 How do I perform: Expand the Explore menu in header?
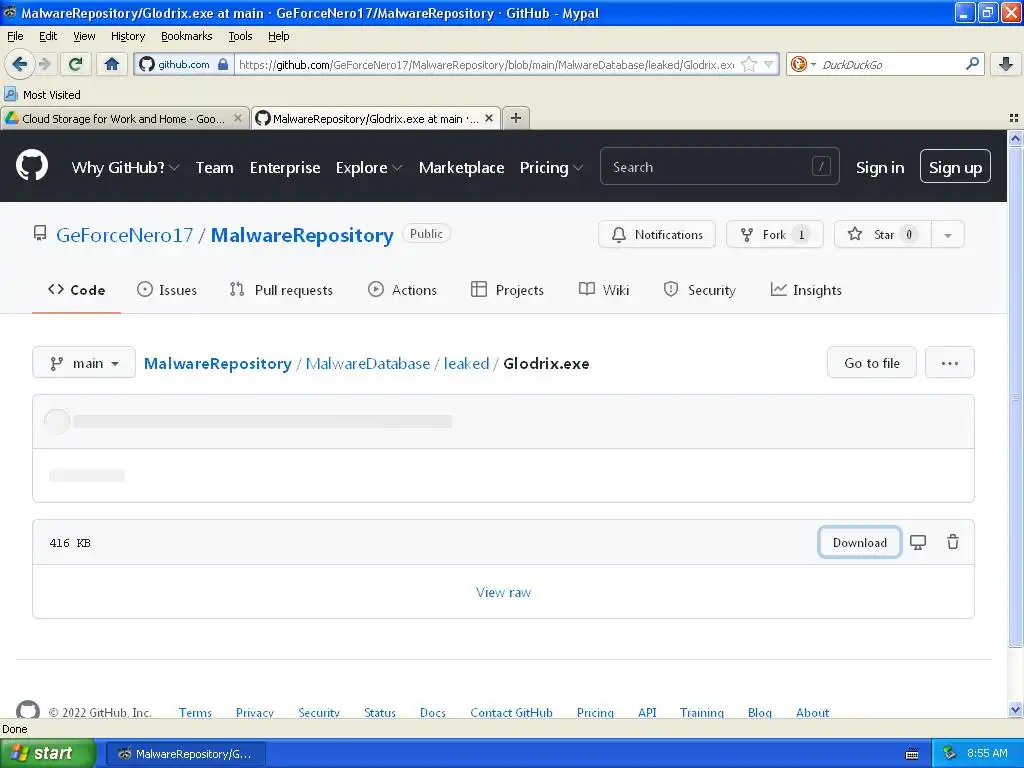pyautogui.click(x=368, y=167)
